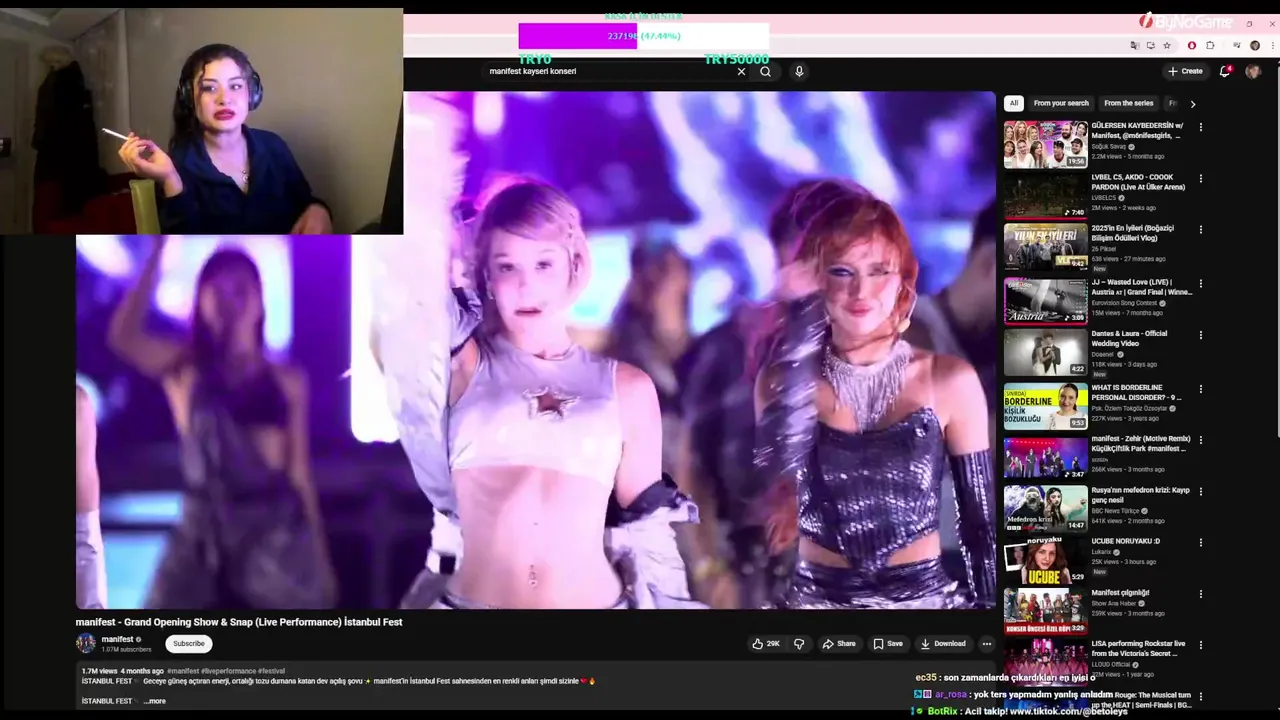The image size is (1280, 720).
Task: Open browser media controls icon
Action: (x=1237, y=45)
